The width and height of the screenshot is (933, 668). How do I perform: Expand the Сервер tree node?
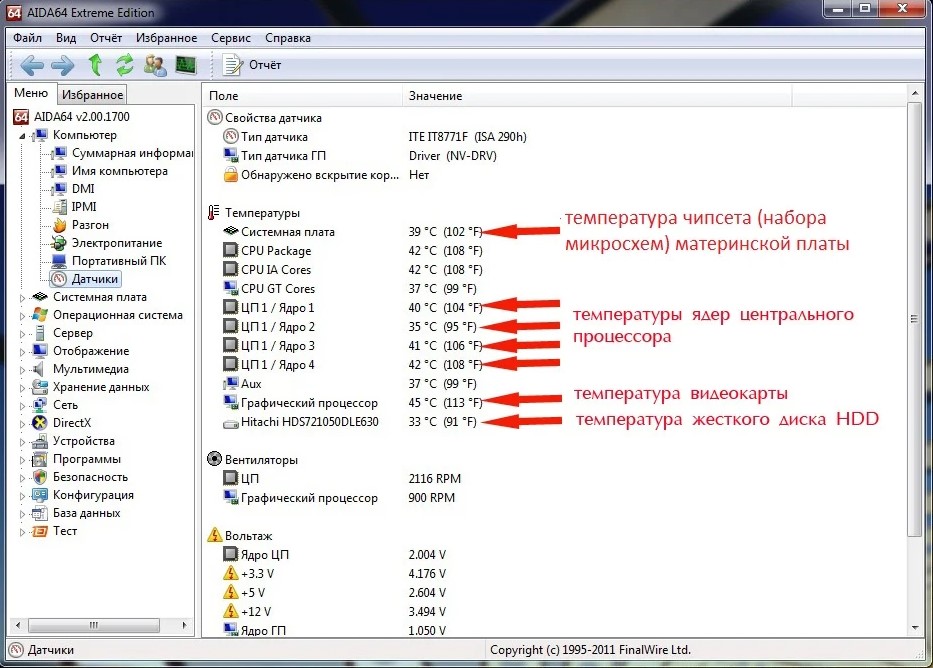(x=23, y=334)
